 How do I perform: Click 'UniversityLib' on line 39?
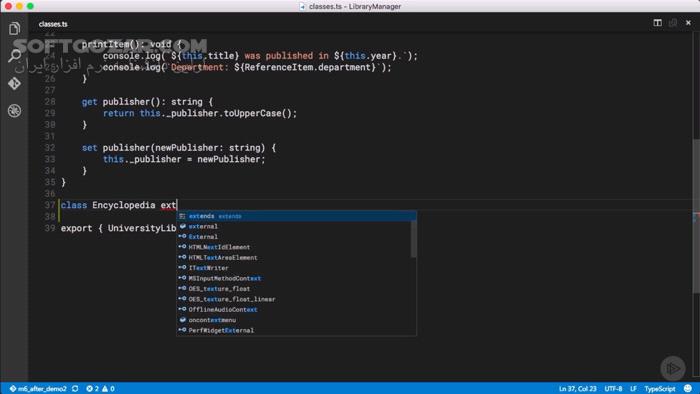[x=142, y=228]
